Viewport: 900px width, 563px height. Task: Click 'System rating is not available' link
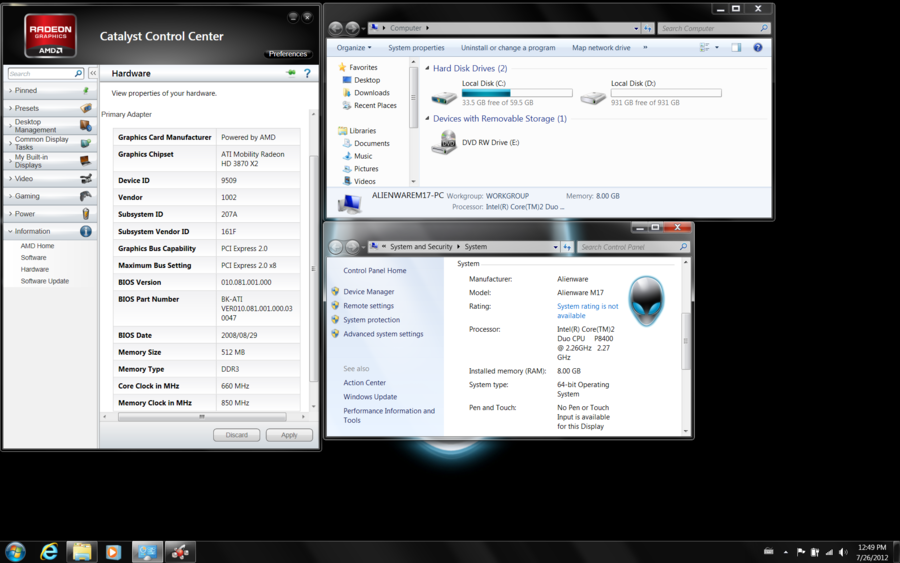click(x=588, y=311)
